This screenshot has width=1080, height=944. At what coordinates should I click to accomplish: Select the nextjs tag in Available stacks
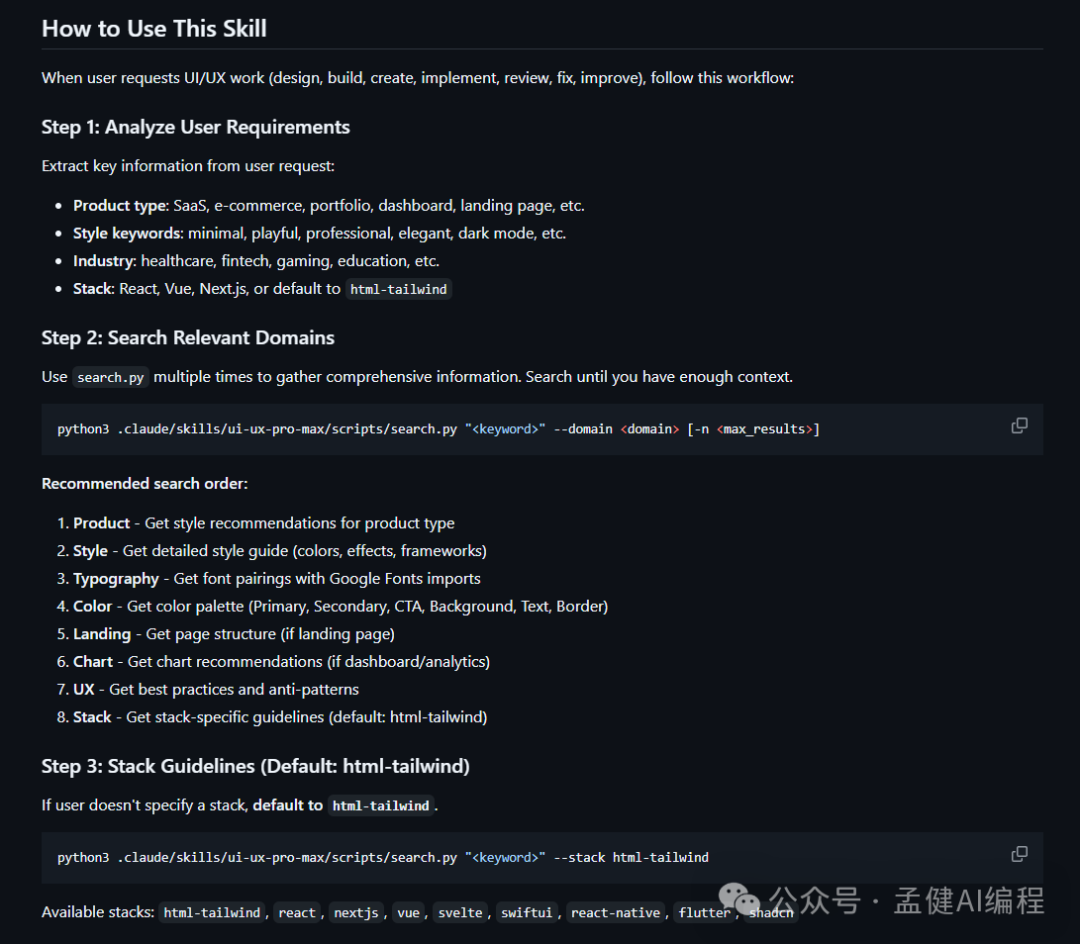[357, 913]
